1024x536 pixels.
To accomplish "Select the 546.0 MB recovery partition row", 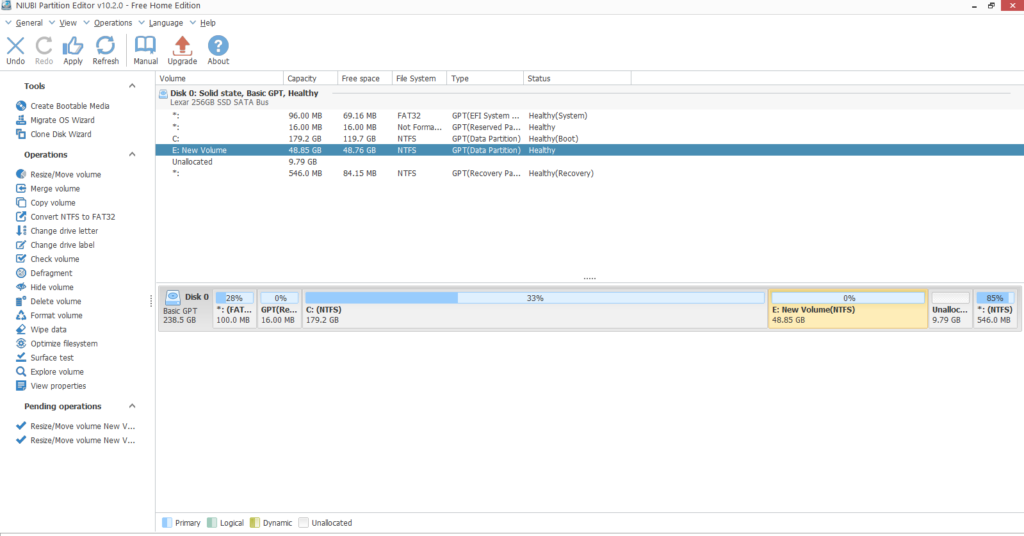I will click(x=590, y=173).
